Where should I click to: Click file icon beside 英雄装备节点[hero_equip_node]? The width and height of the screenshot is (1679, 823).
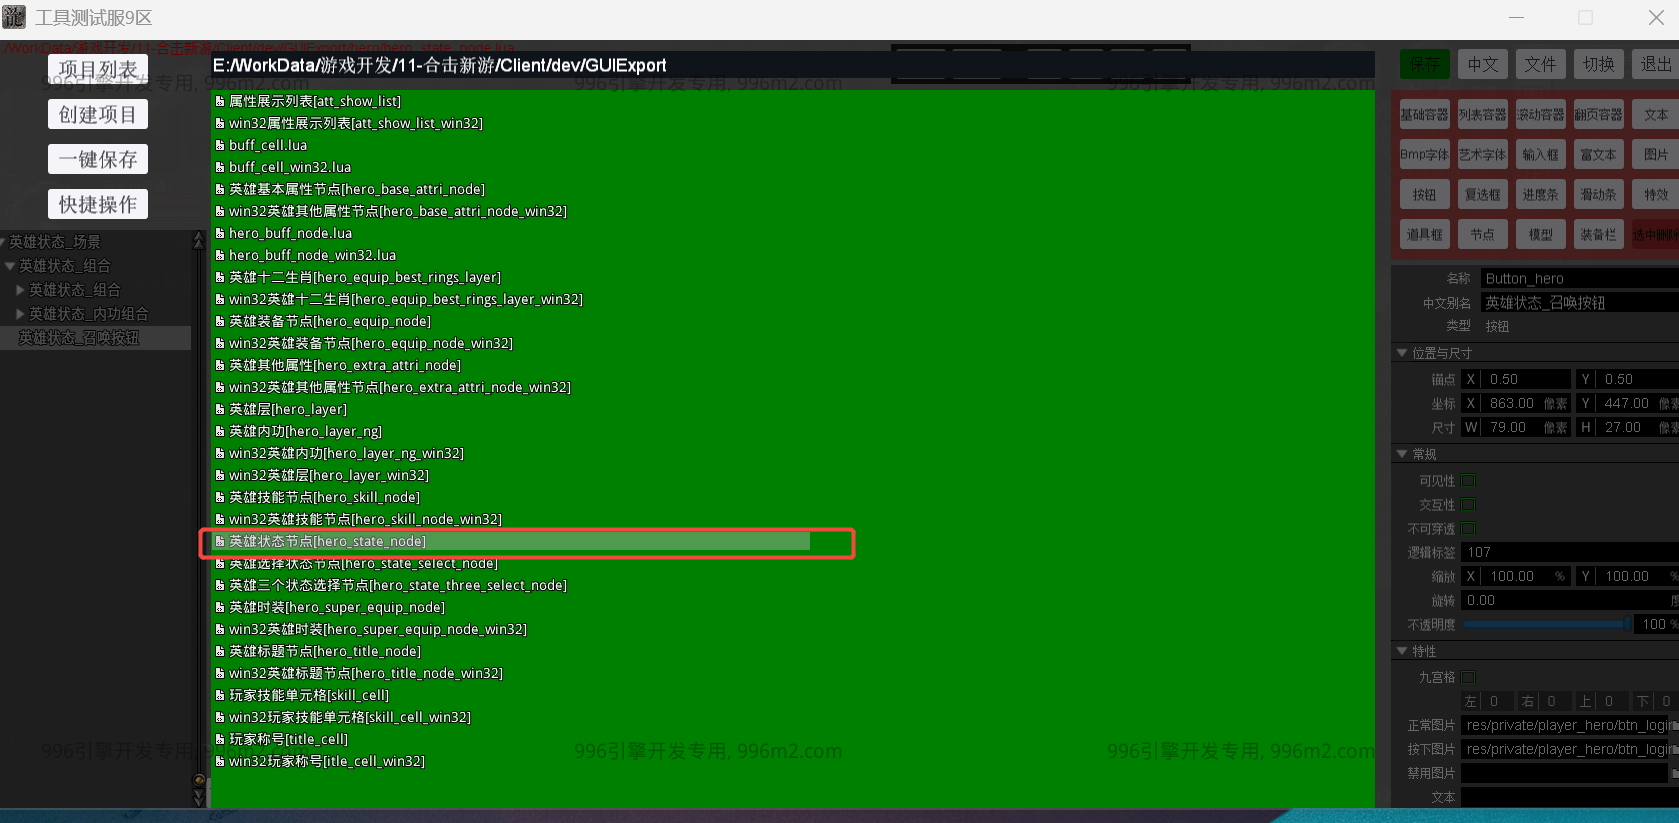(x=220, y=322)
